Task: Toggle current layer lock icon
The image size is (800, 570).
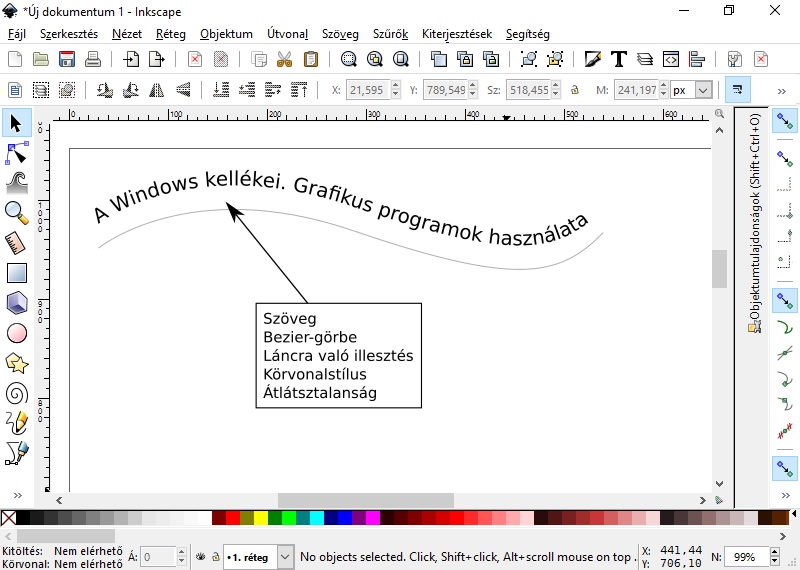Action: 216,557
